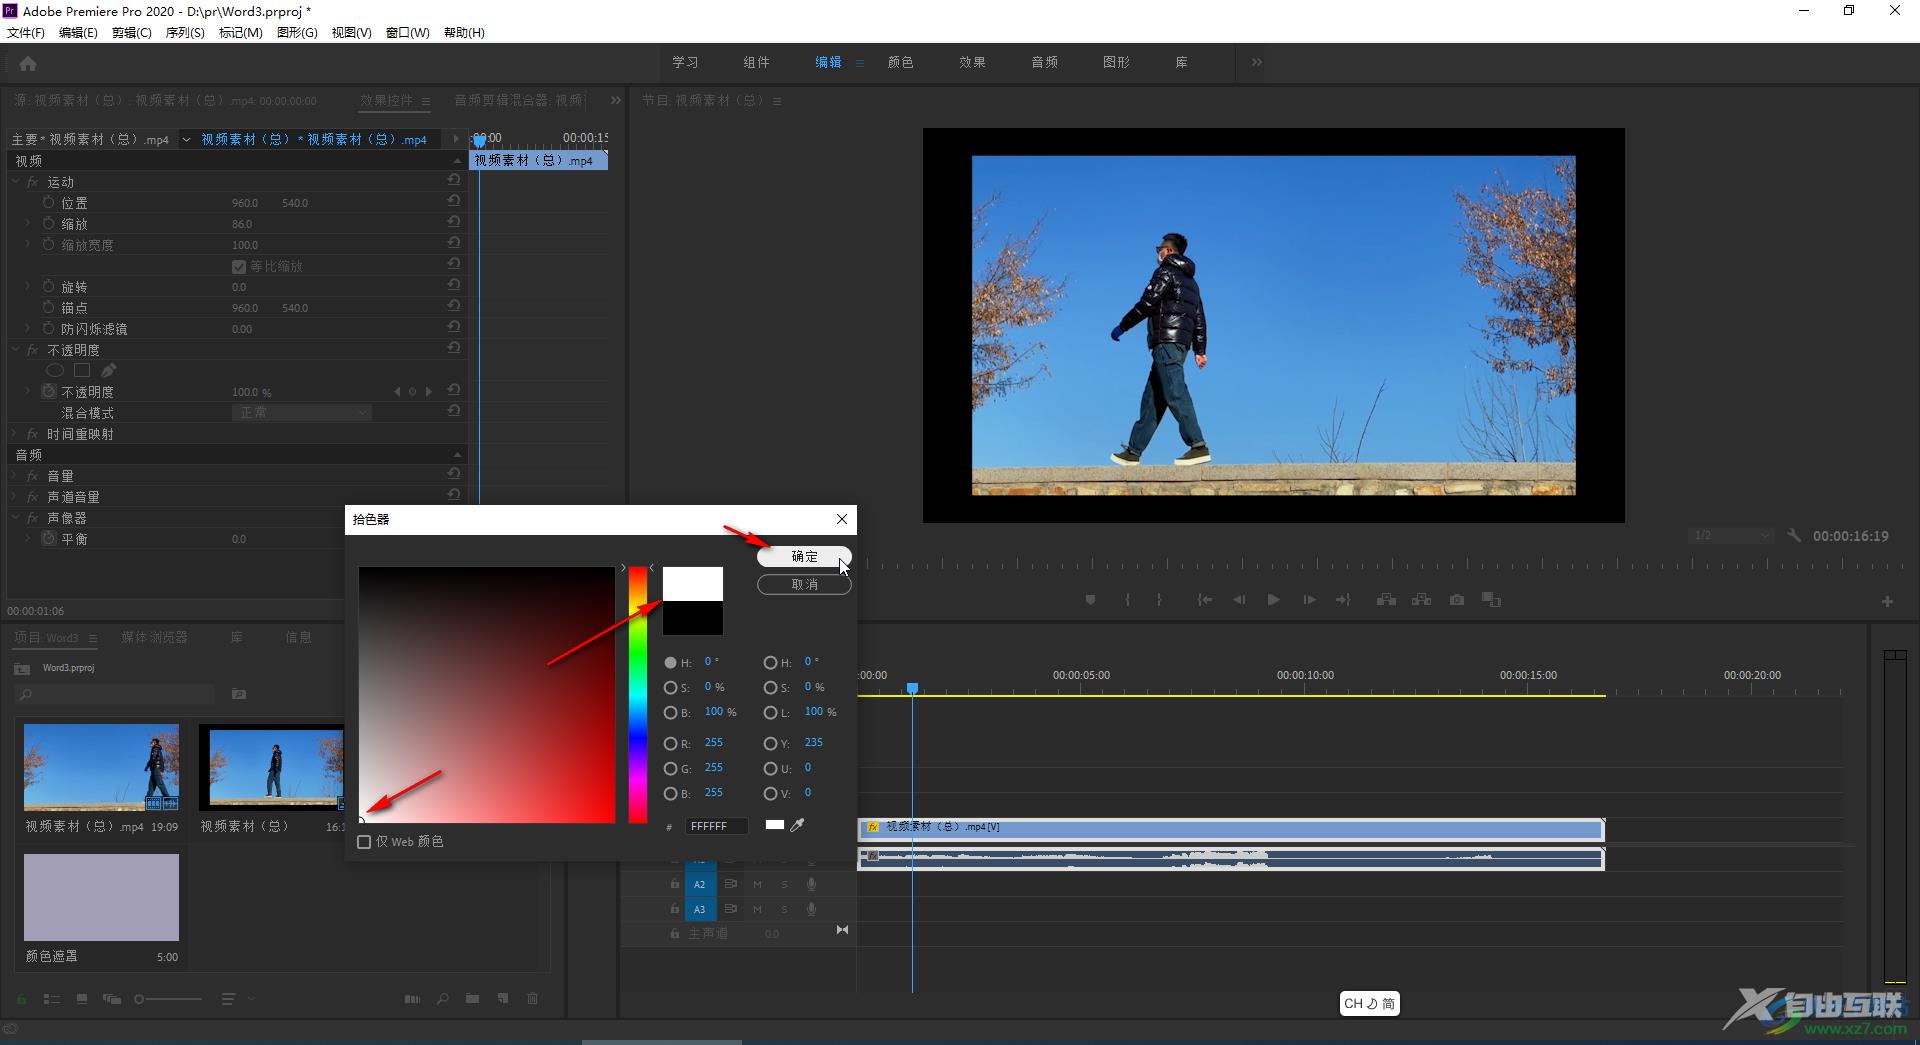The height and width of the screenshot is (1045, 1920).
Task: Open the Window (窗口) menu
Action: (x=408, y=33)
